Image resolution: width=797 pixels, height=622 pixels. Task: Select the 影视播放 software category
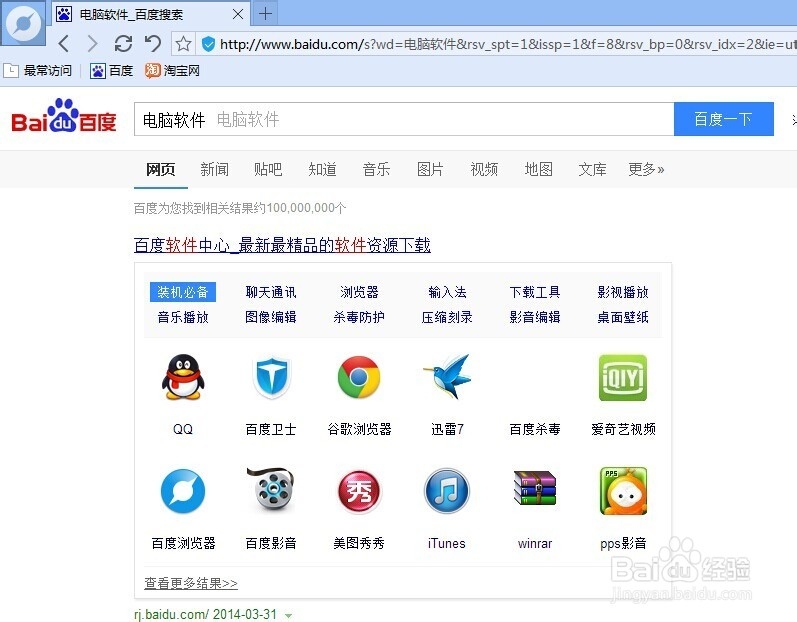pos(623,292)
